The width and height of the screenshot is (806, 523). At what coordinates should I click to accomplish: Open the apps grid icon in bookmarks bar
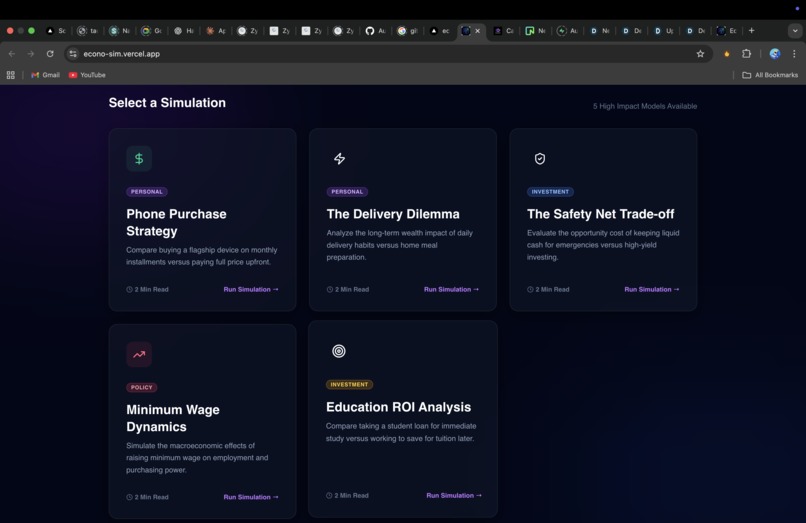(x=10, y=75)
